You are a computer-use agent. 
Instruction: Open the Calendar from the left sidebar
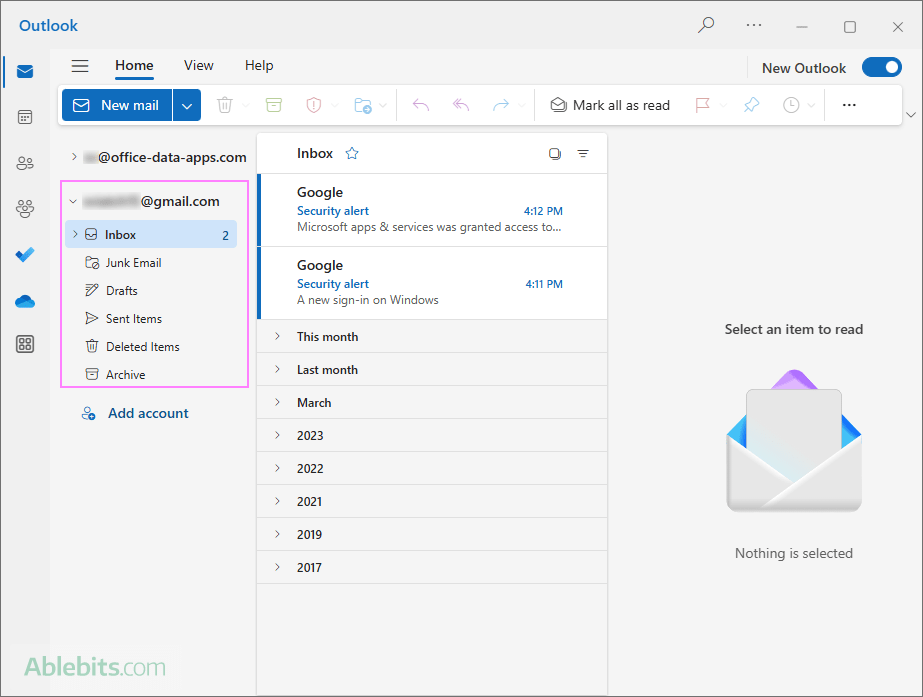24,117
